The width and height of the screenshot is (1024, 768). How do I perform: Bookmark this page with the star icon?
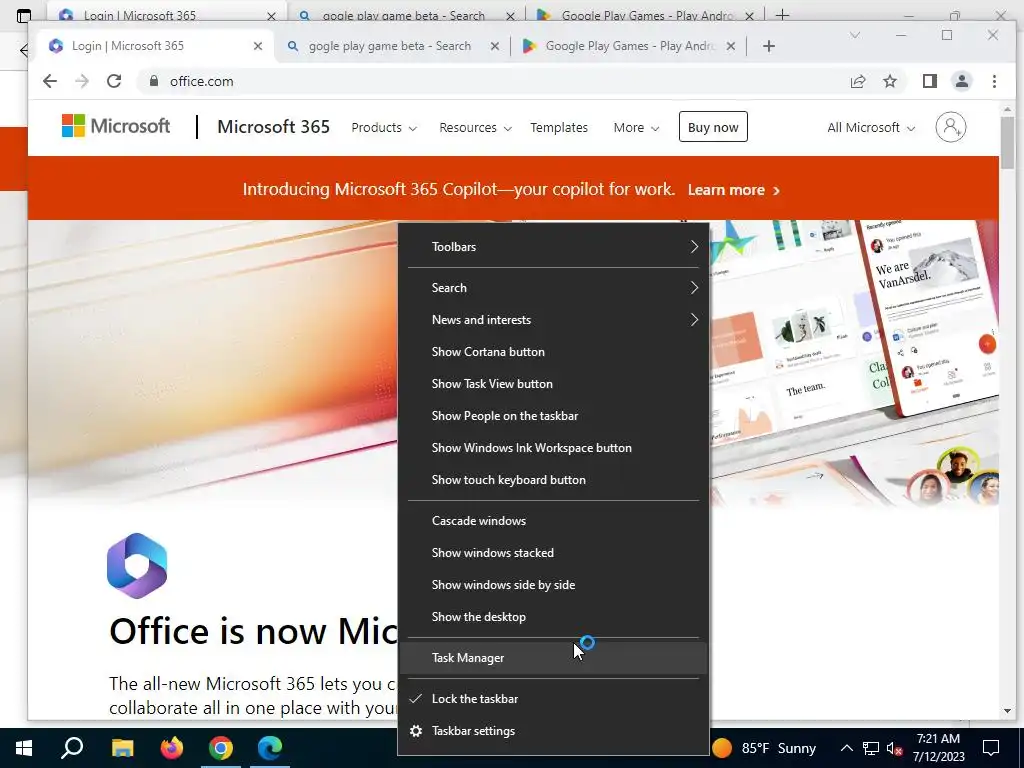point(889,81)
